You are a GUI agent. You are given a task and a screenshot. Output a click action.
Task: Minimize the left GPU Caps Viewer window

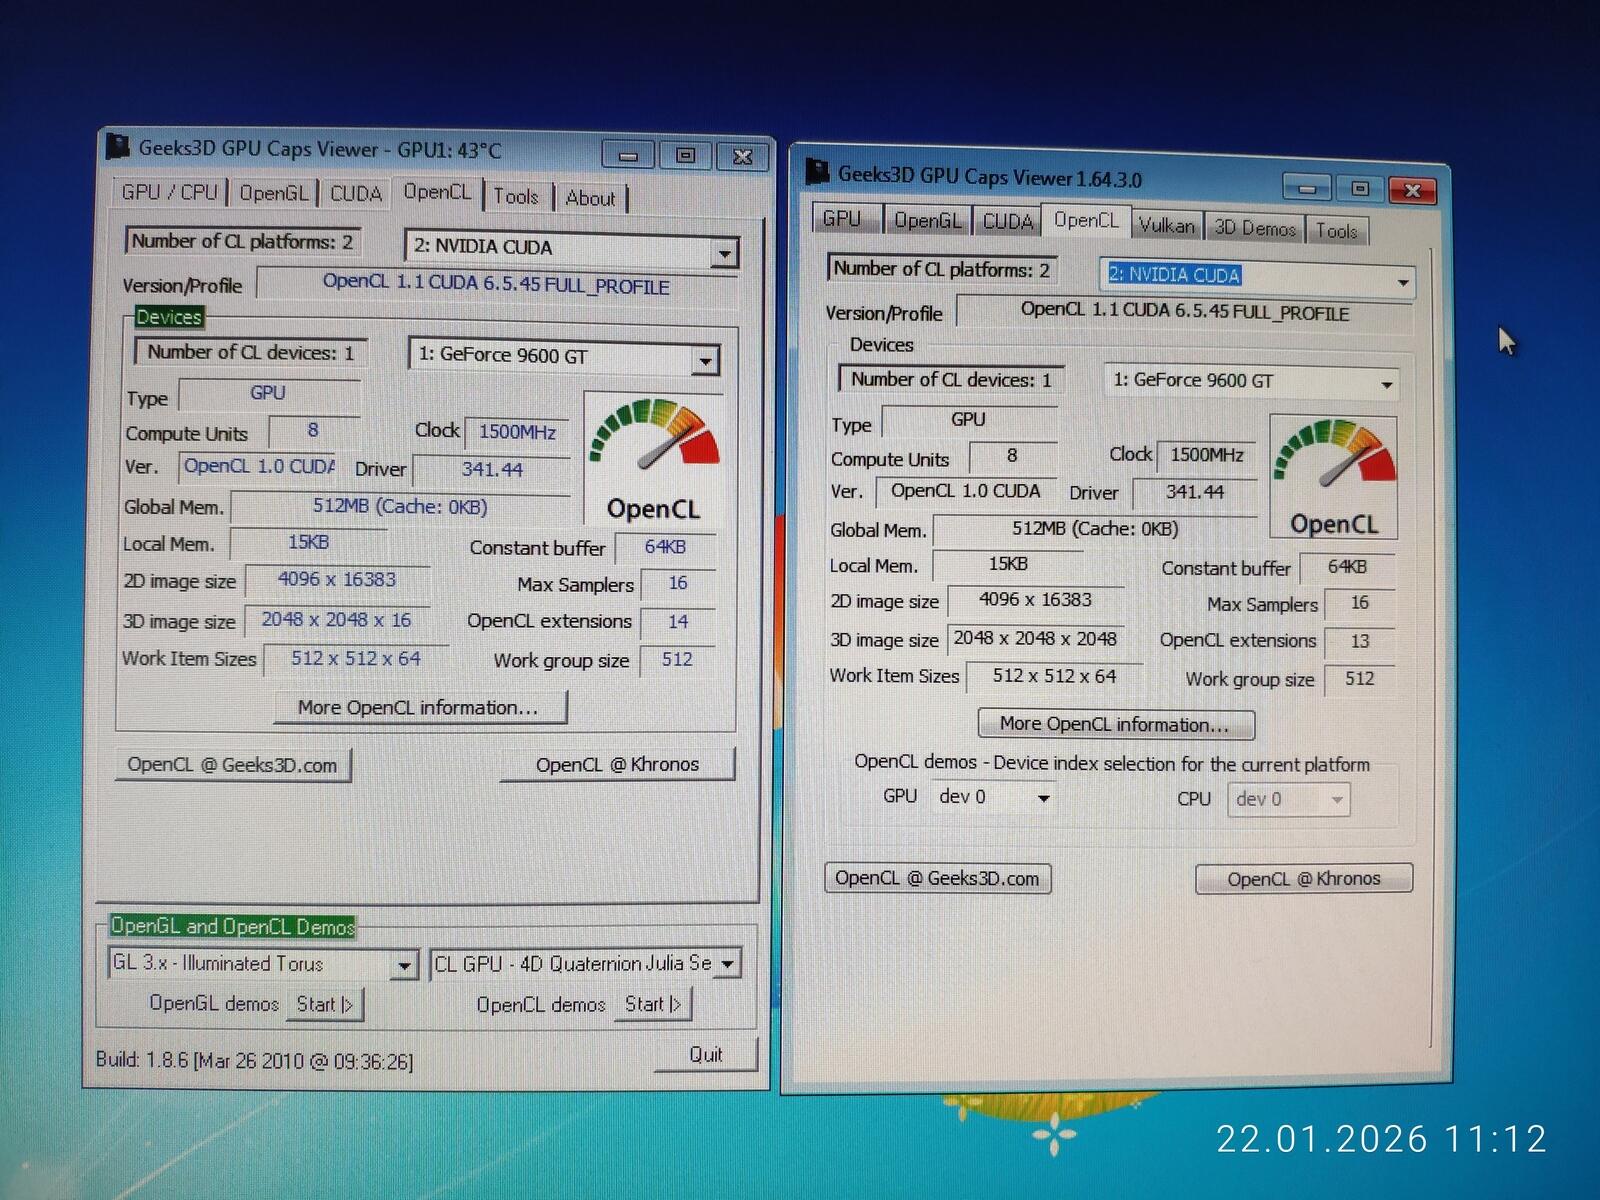pos(628,156)
